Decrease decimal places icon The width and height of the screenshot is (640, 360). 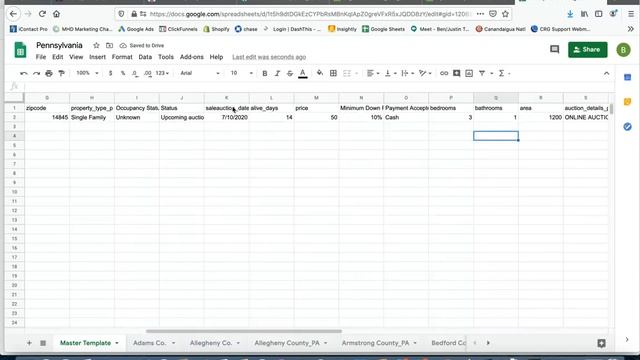[135, 73]
